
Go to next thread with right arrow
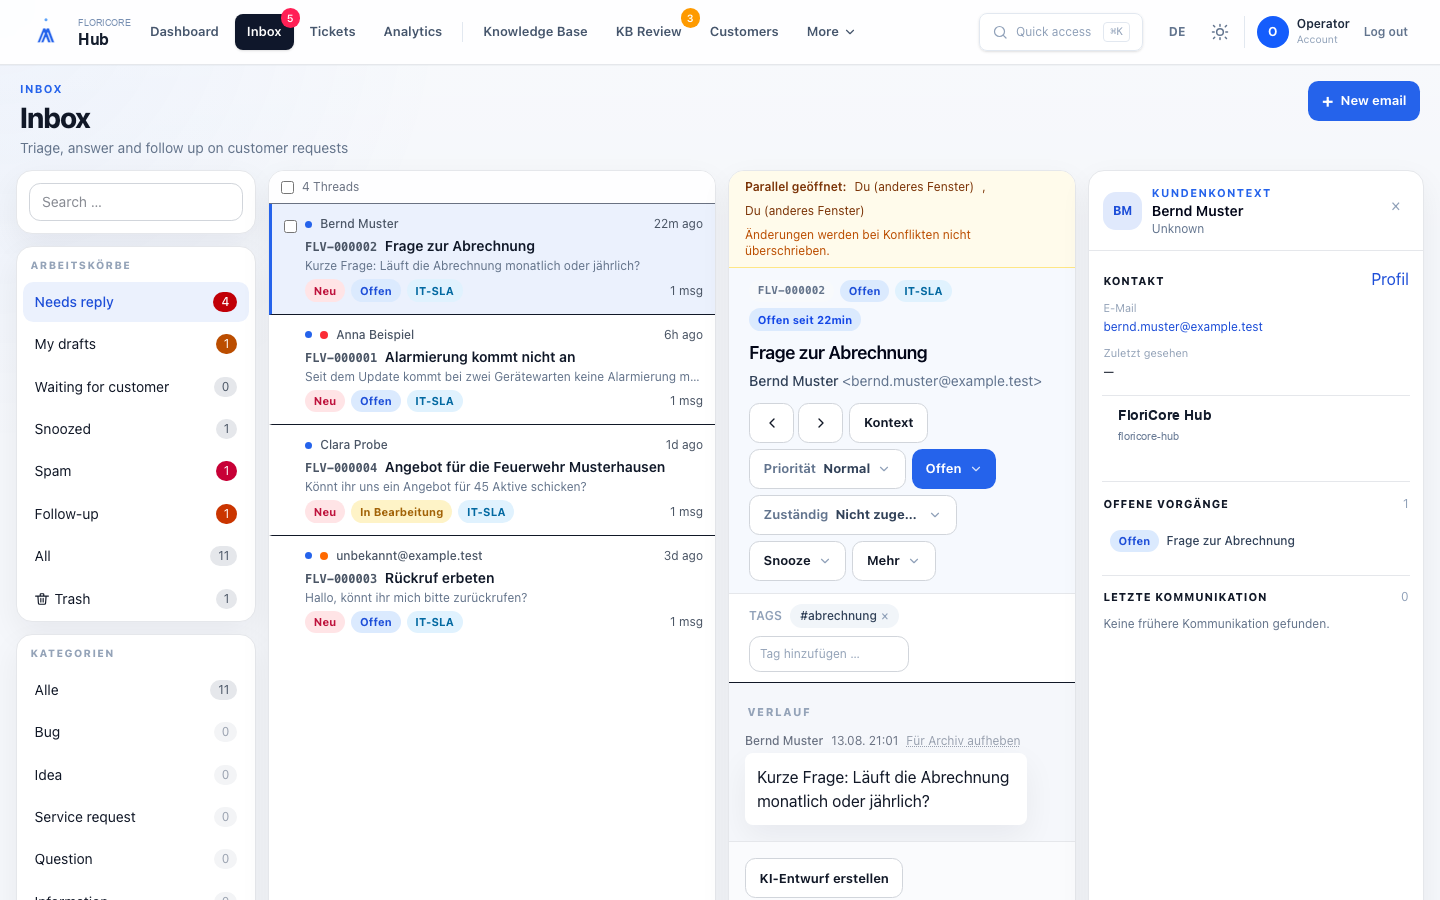pos(821,423)
